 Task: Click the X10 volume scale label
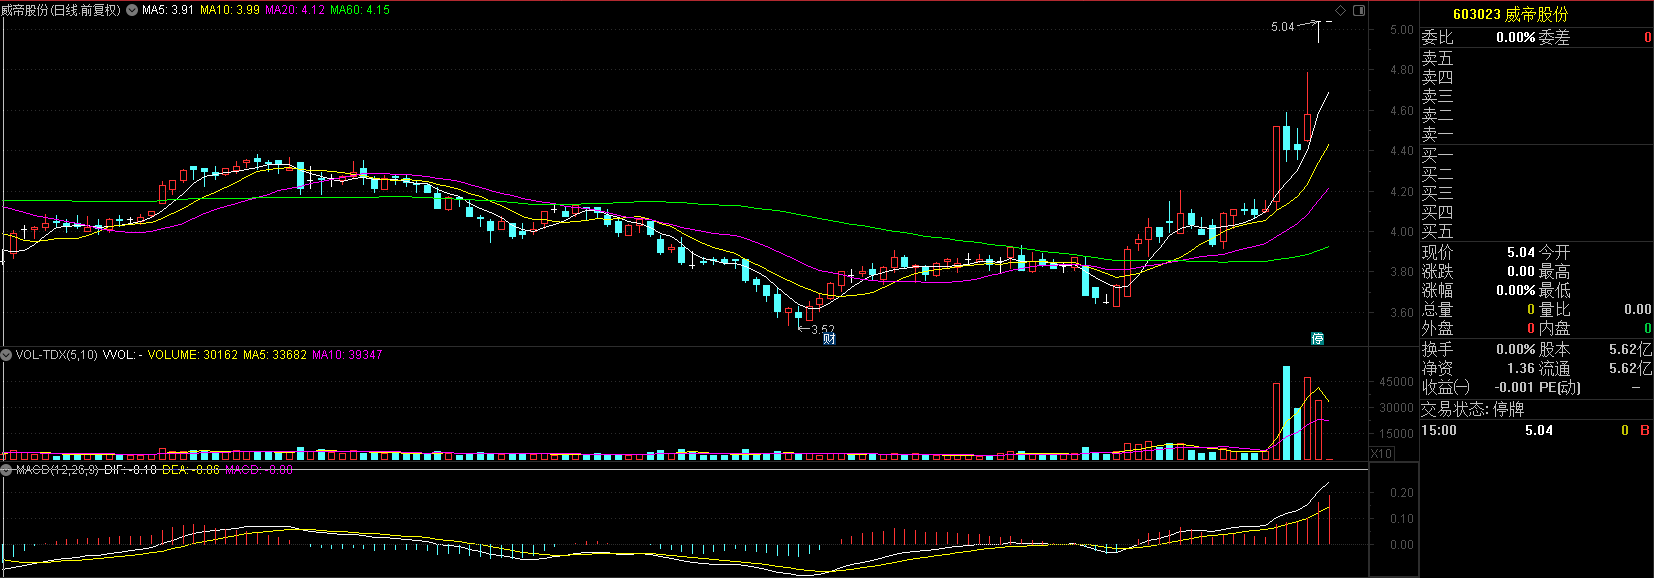click(x=1381, y=454)
